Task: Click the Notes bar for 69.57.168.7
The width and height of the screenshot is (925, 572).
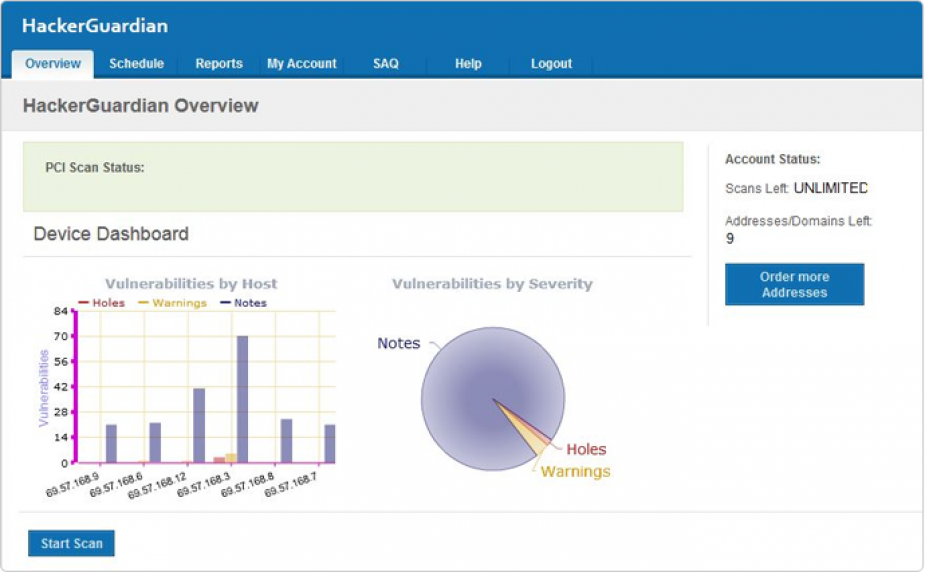Action: click(x=330, y=443)
